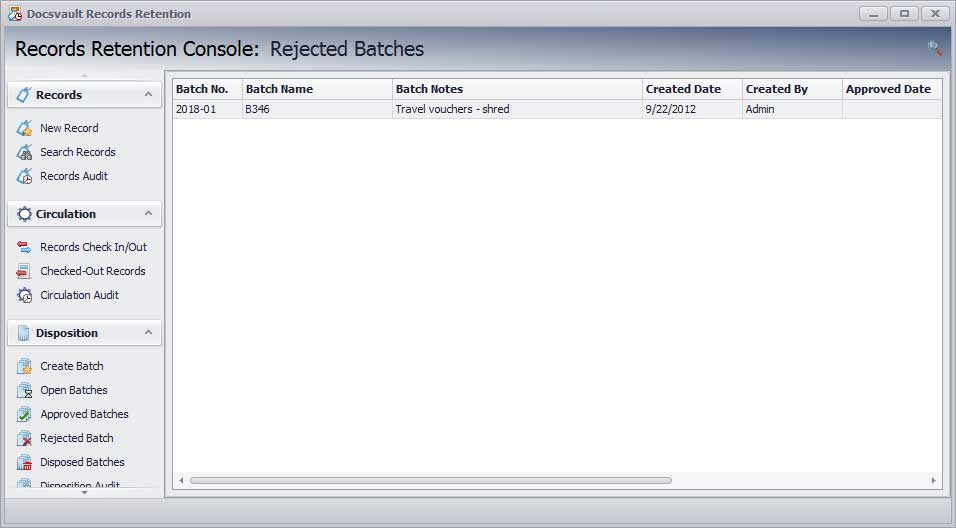The width and height of the screenshot is (956, 528).
Task: Sort by Created By column header
Action: click(792, 89)
